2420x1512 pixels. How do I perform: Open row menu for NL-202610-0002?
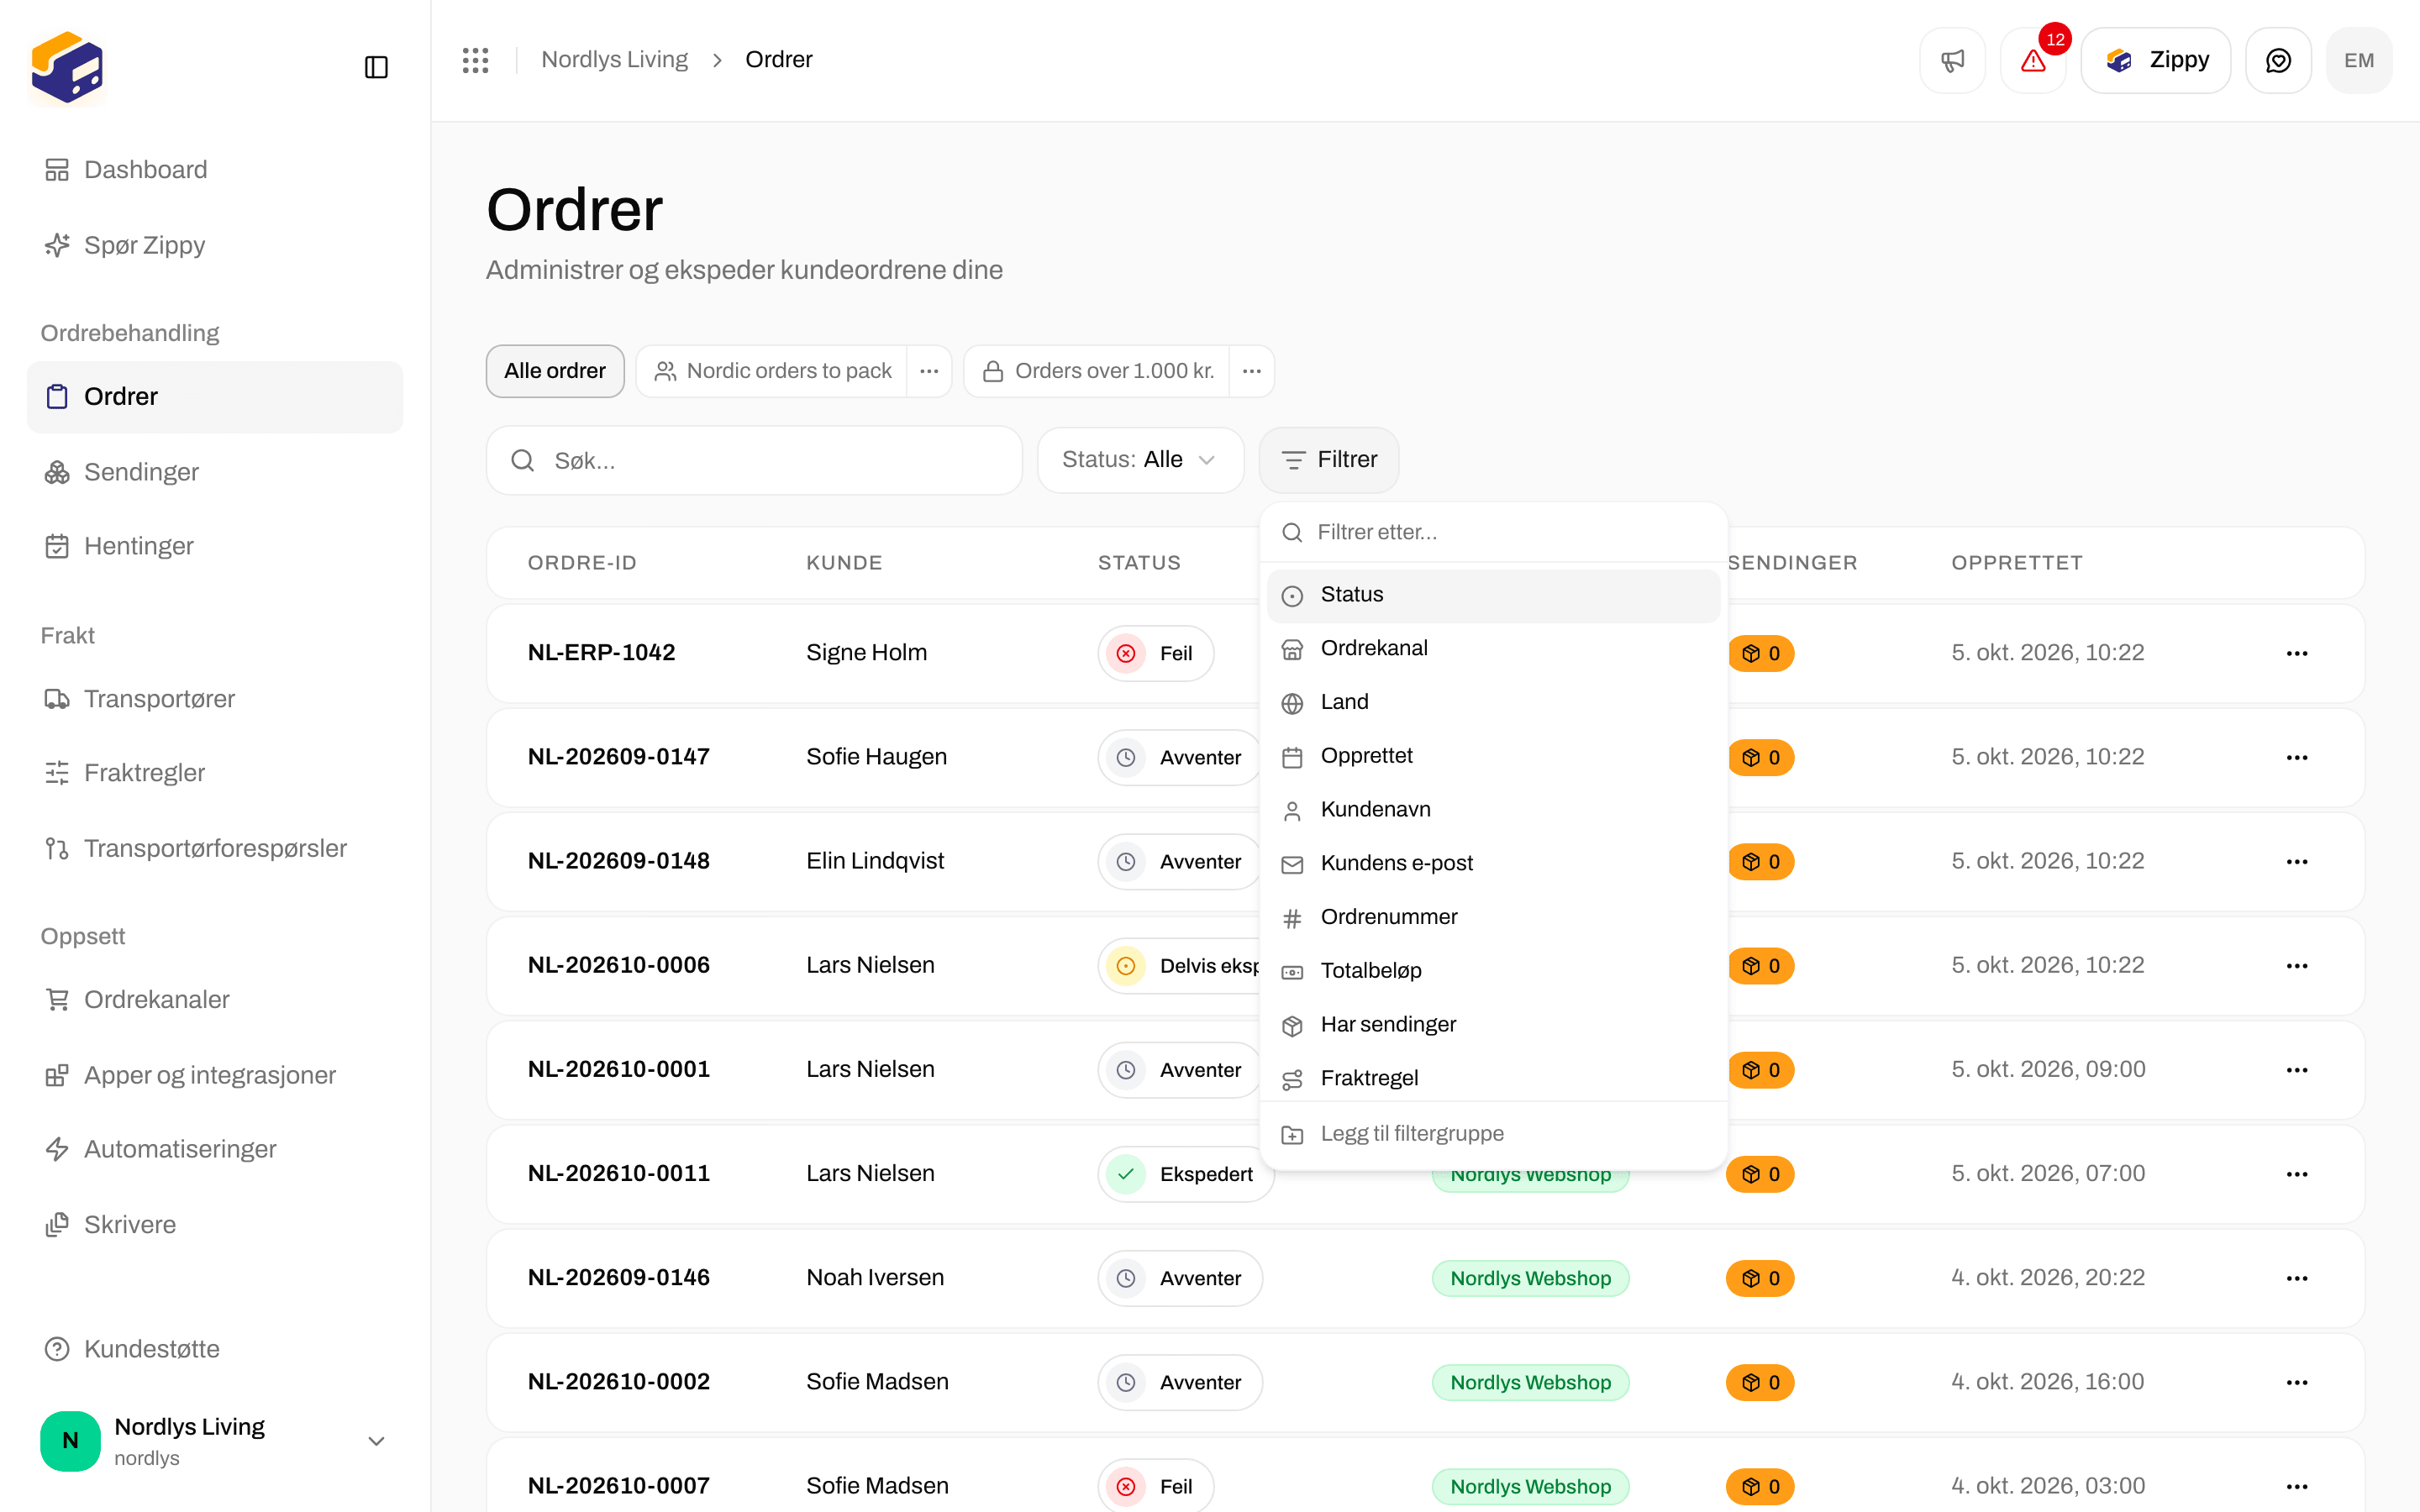pyautogui.click(x=2297, y=1382)
